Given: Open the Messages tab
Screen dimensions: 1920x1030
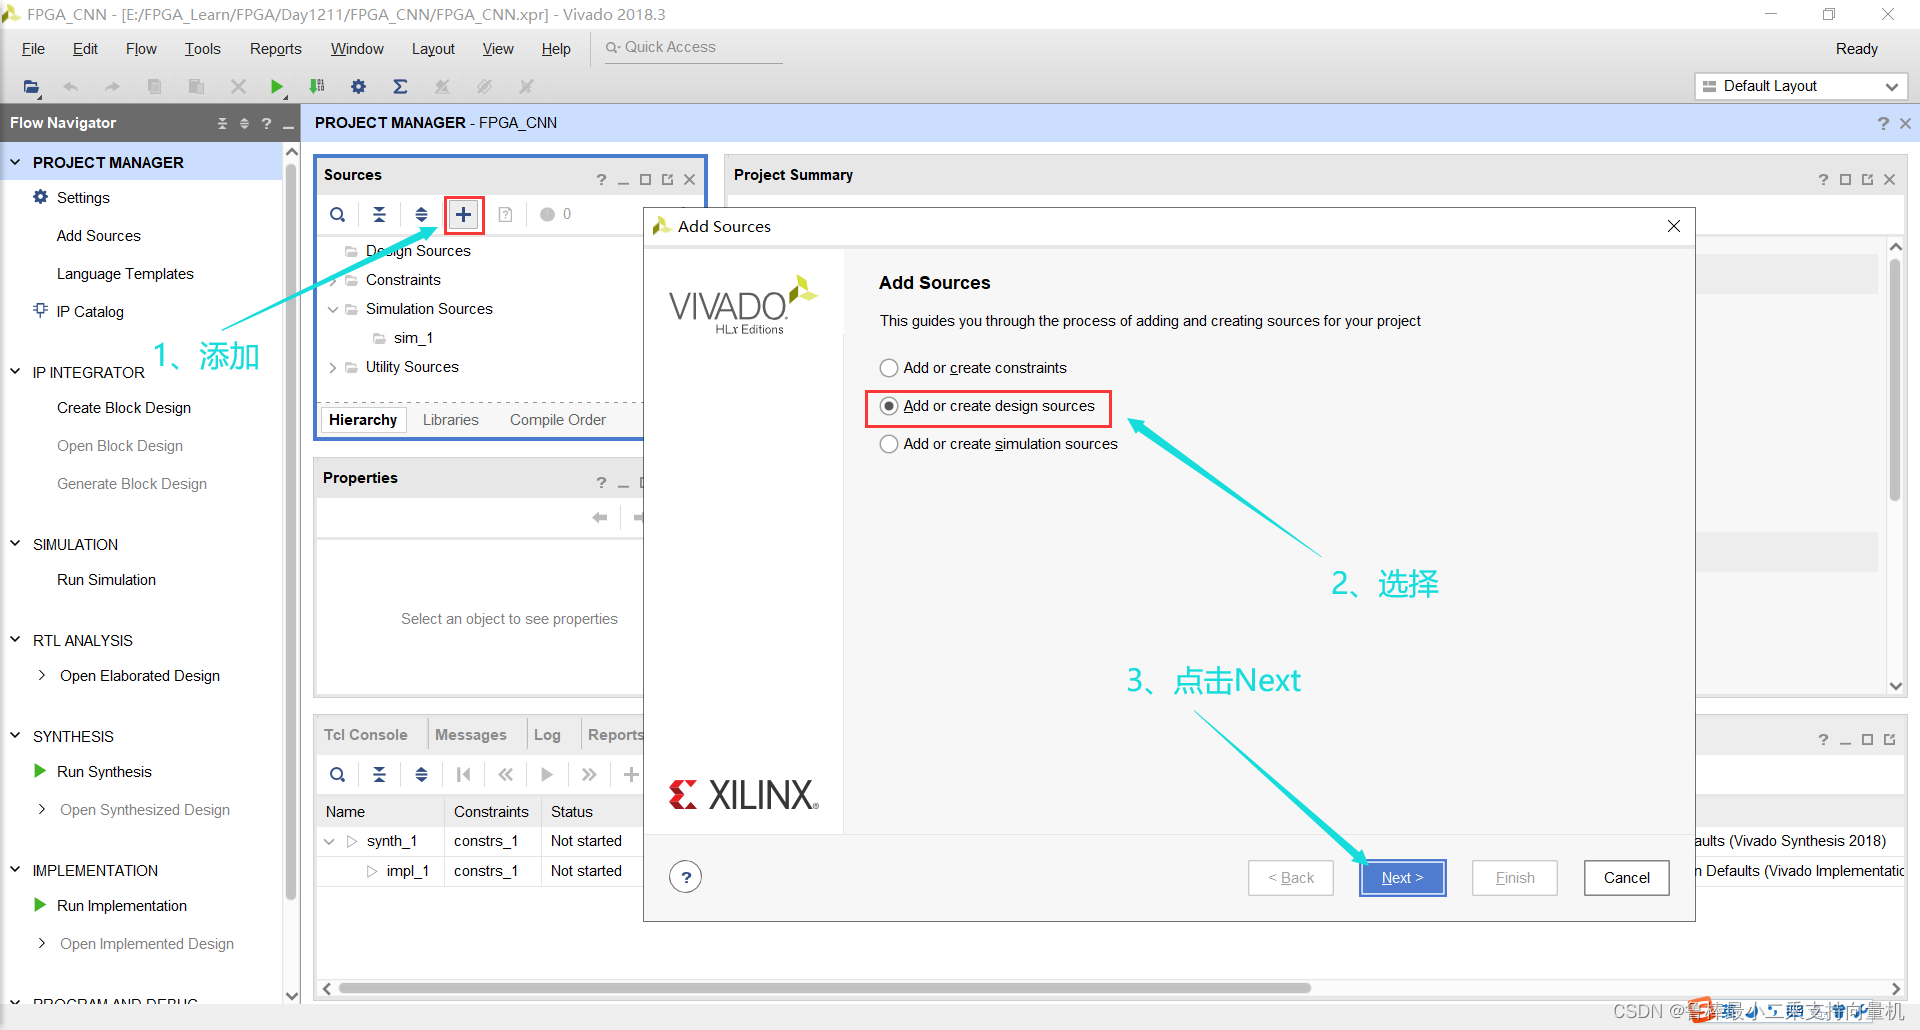Looking at the screenshot, I should click(471, 735).
